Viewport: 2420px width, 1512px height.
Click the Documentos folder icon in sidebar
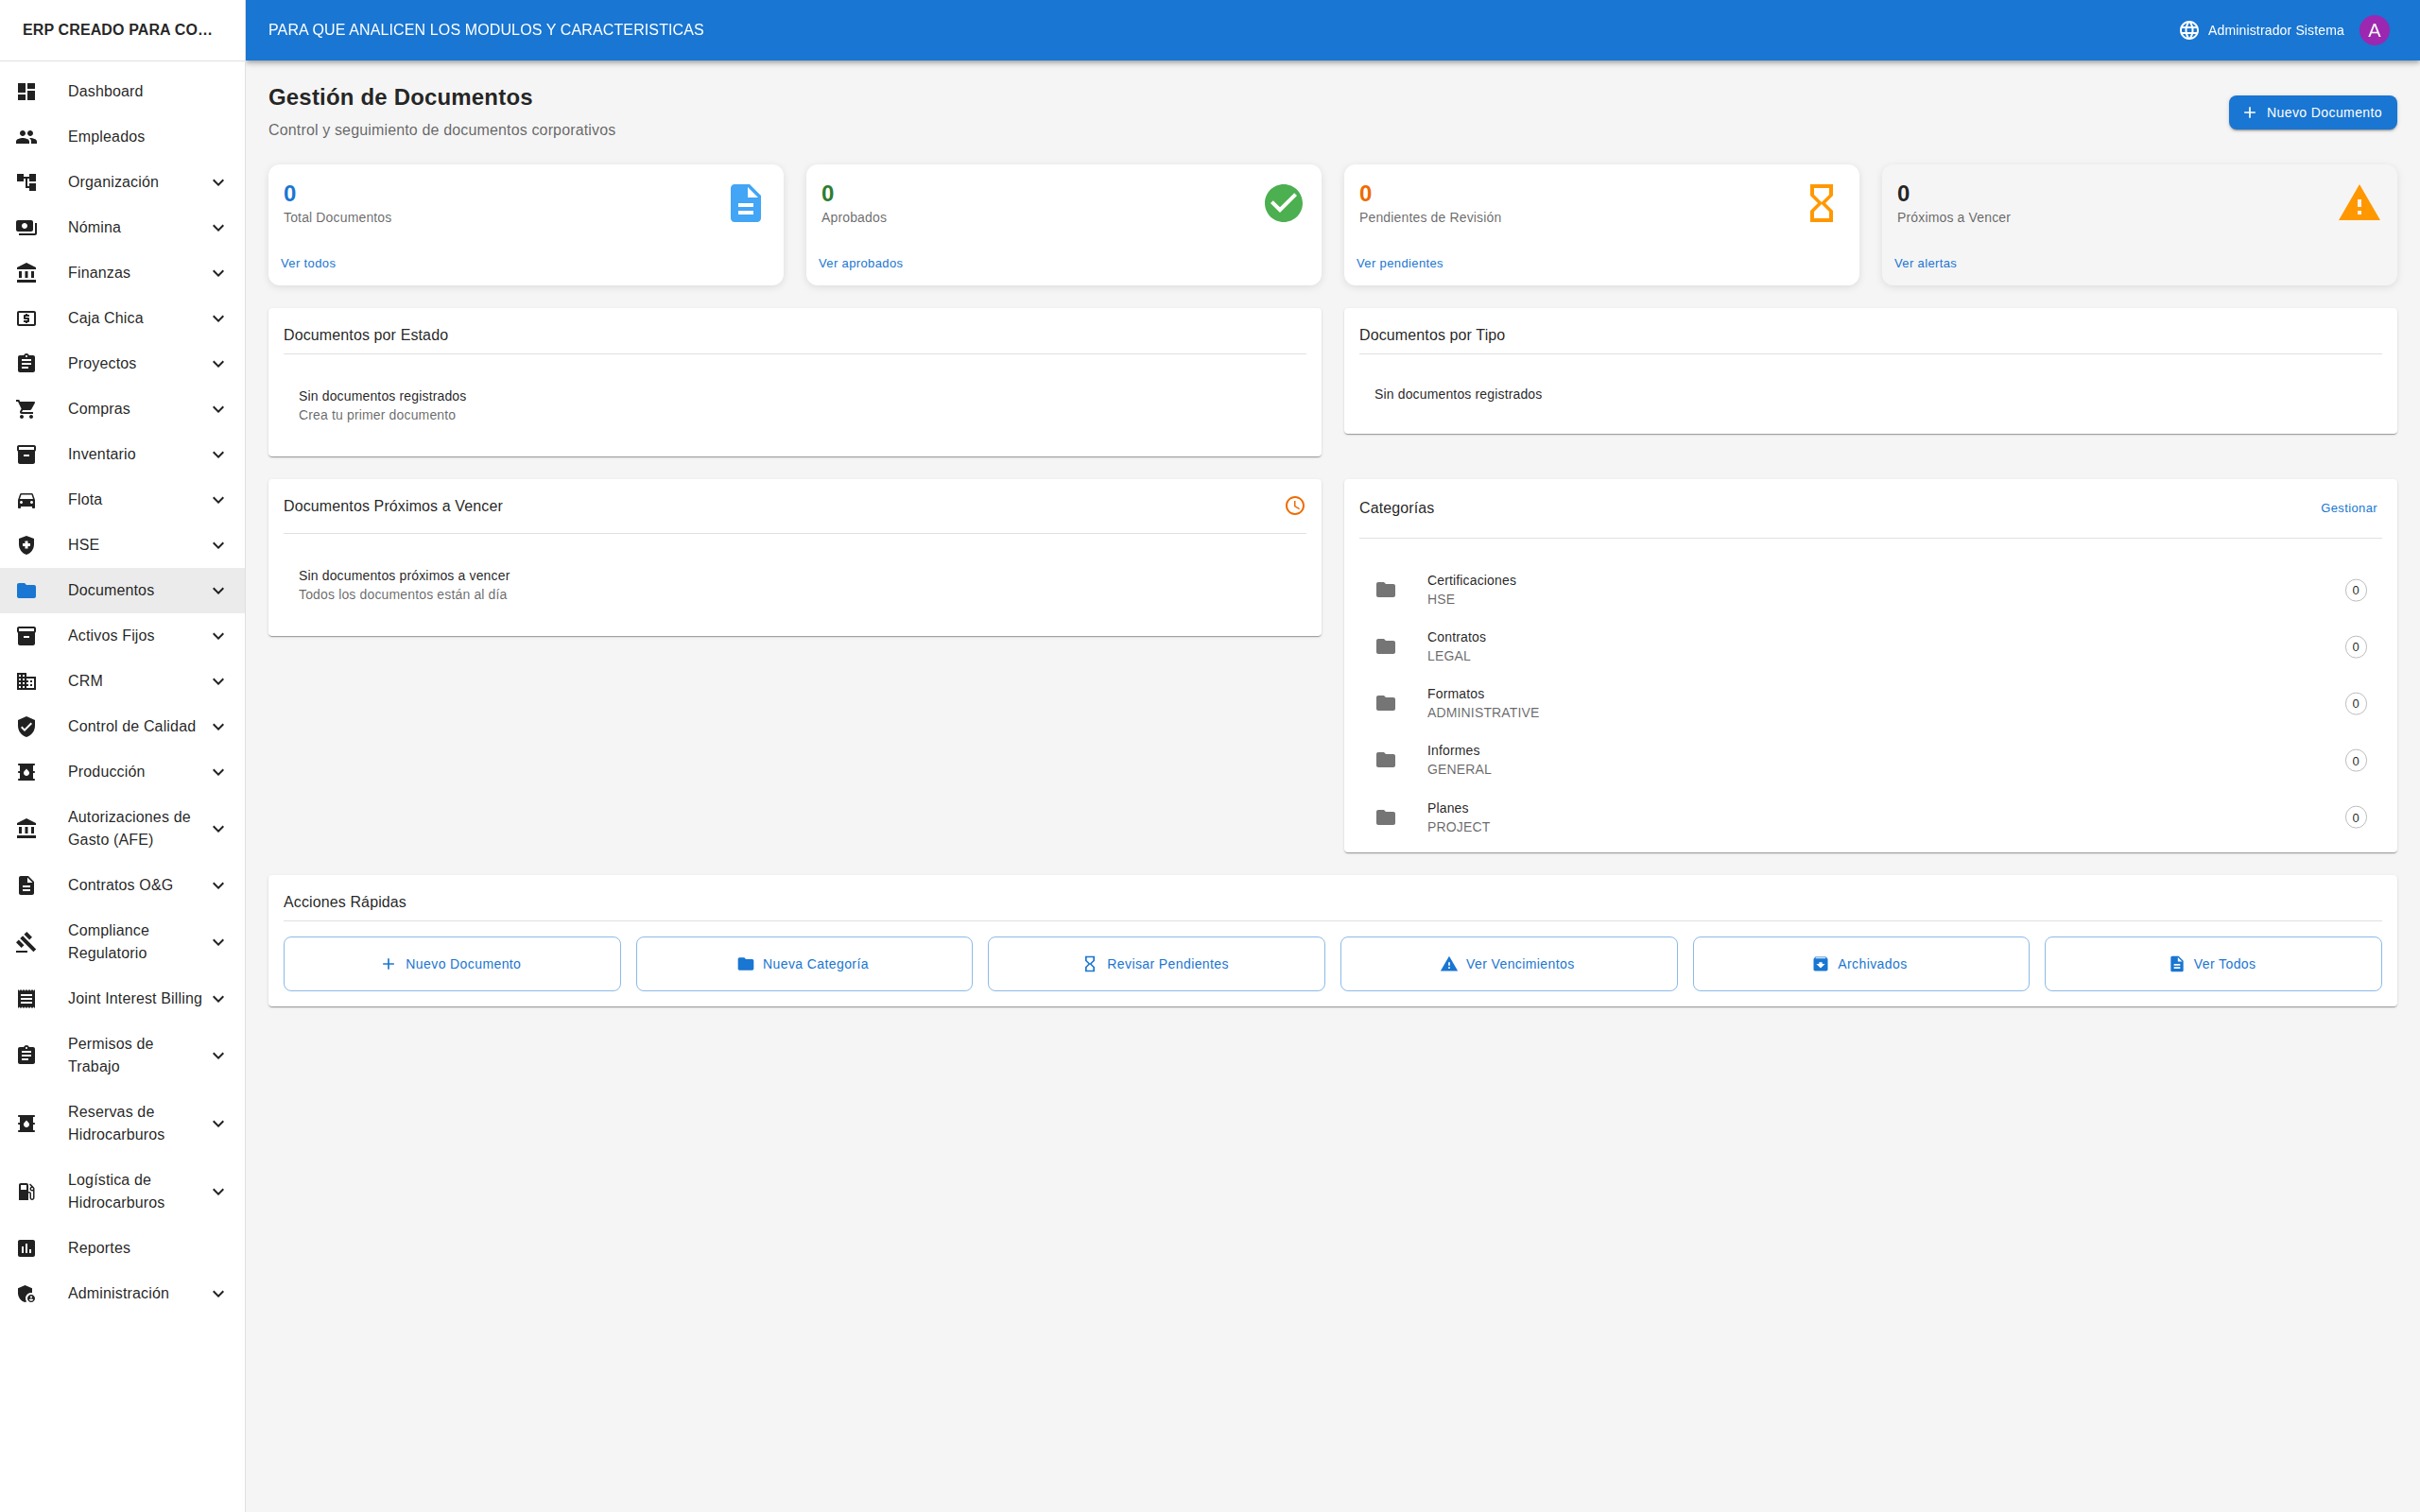(27, 590)
